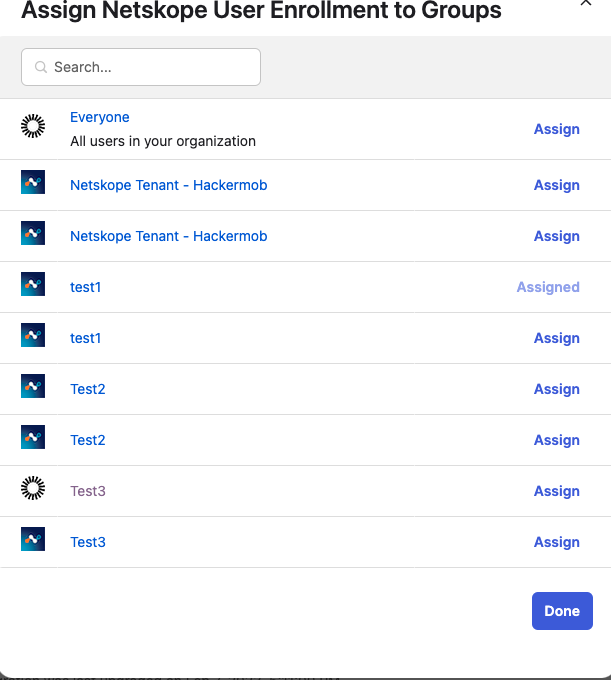Open the test1 group marked Assigned

[85, 287]
